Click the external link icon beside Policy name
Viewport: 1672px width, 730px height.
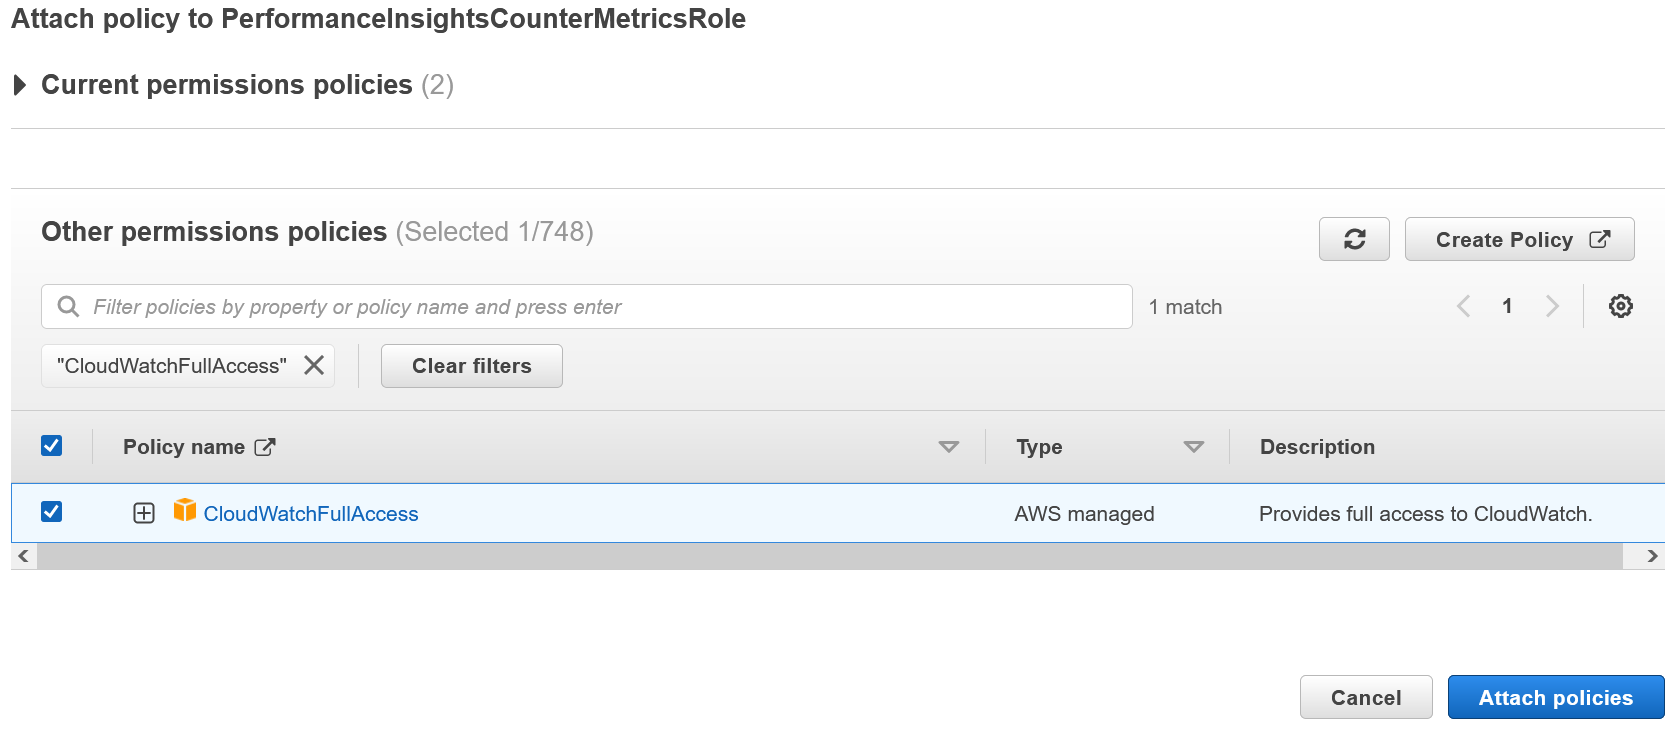pyautogui.click(x=265, y=447)
